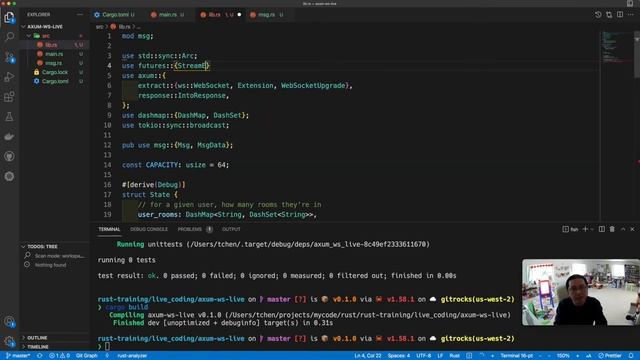640x360 pixels.
Task: Collapse the AXUM-WS-LIVE explorer section
Action: [45, 27]
